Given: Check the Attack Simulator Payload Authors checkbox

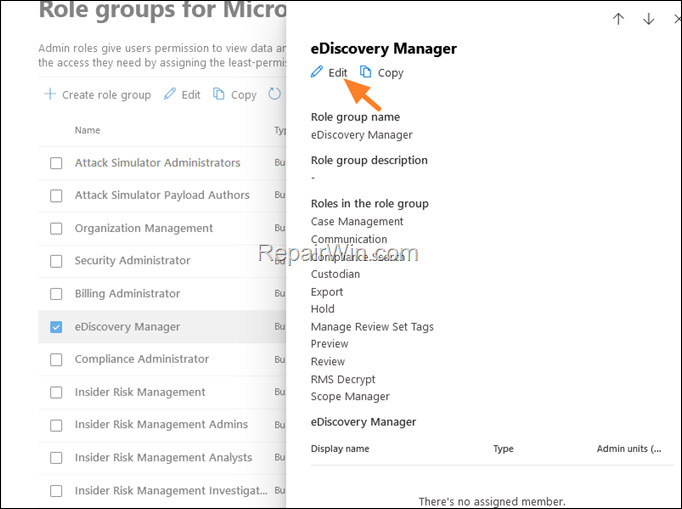Looking at the screenshot, I should coord(56,196).
